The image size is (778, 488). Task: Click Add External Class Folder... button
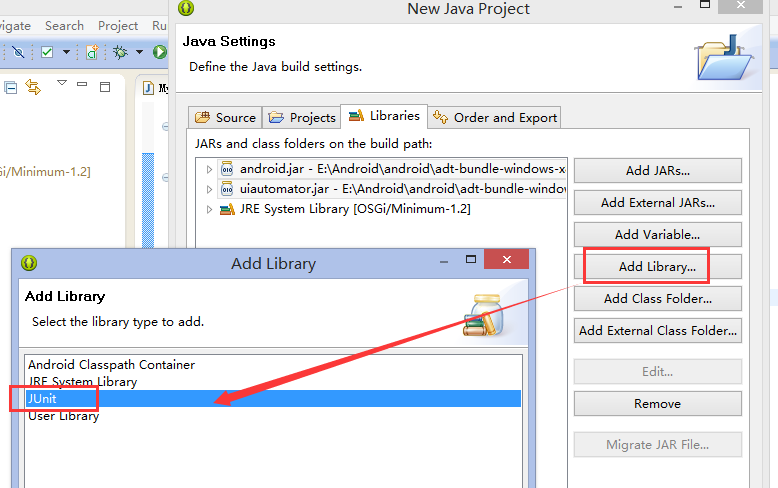pos(657,330)
